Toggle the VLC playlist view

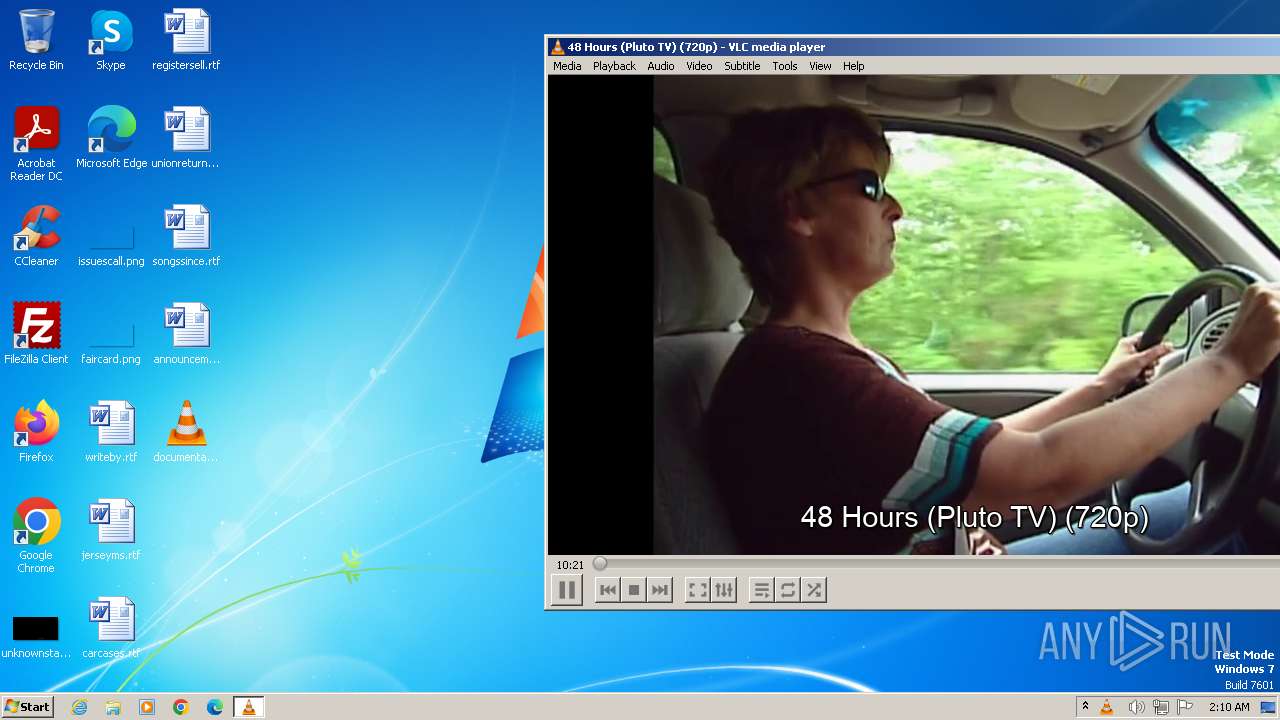point(762,590)
